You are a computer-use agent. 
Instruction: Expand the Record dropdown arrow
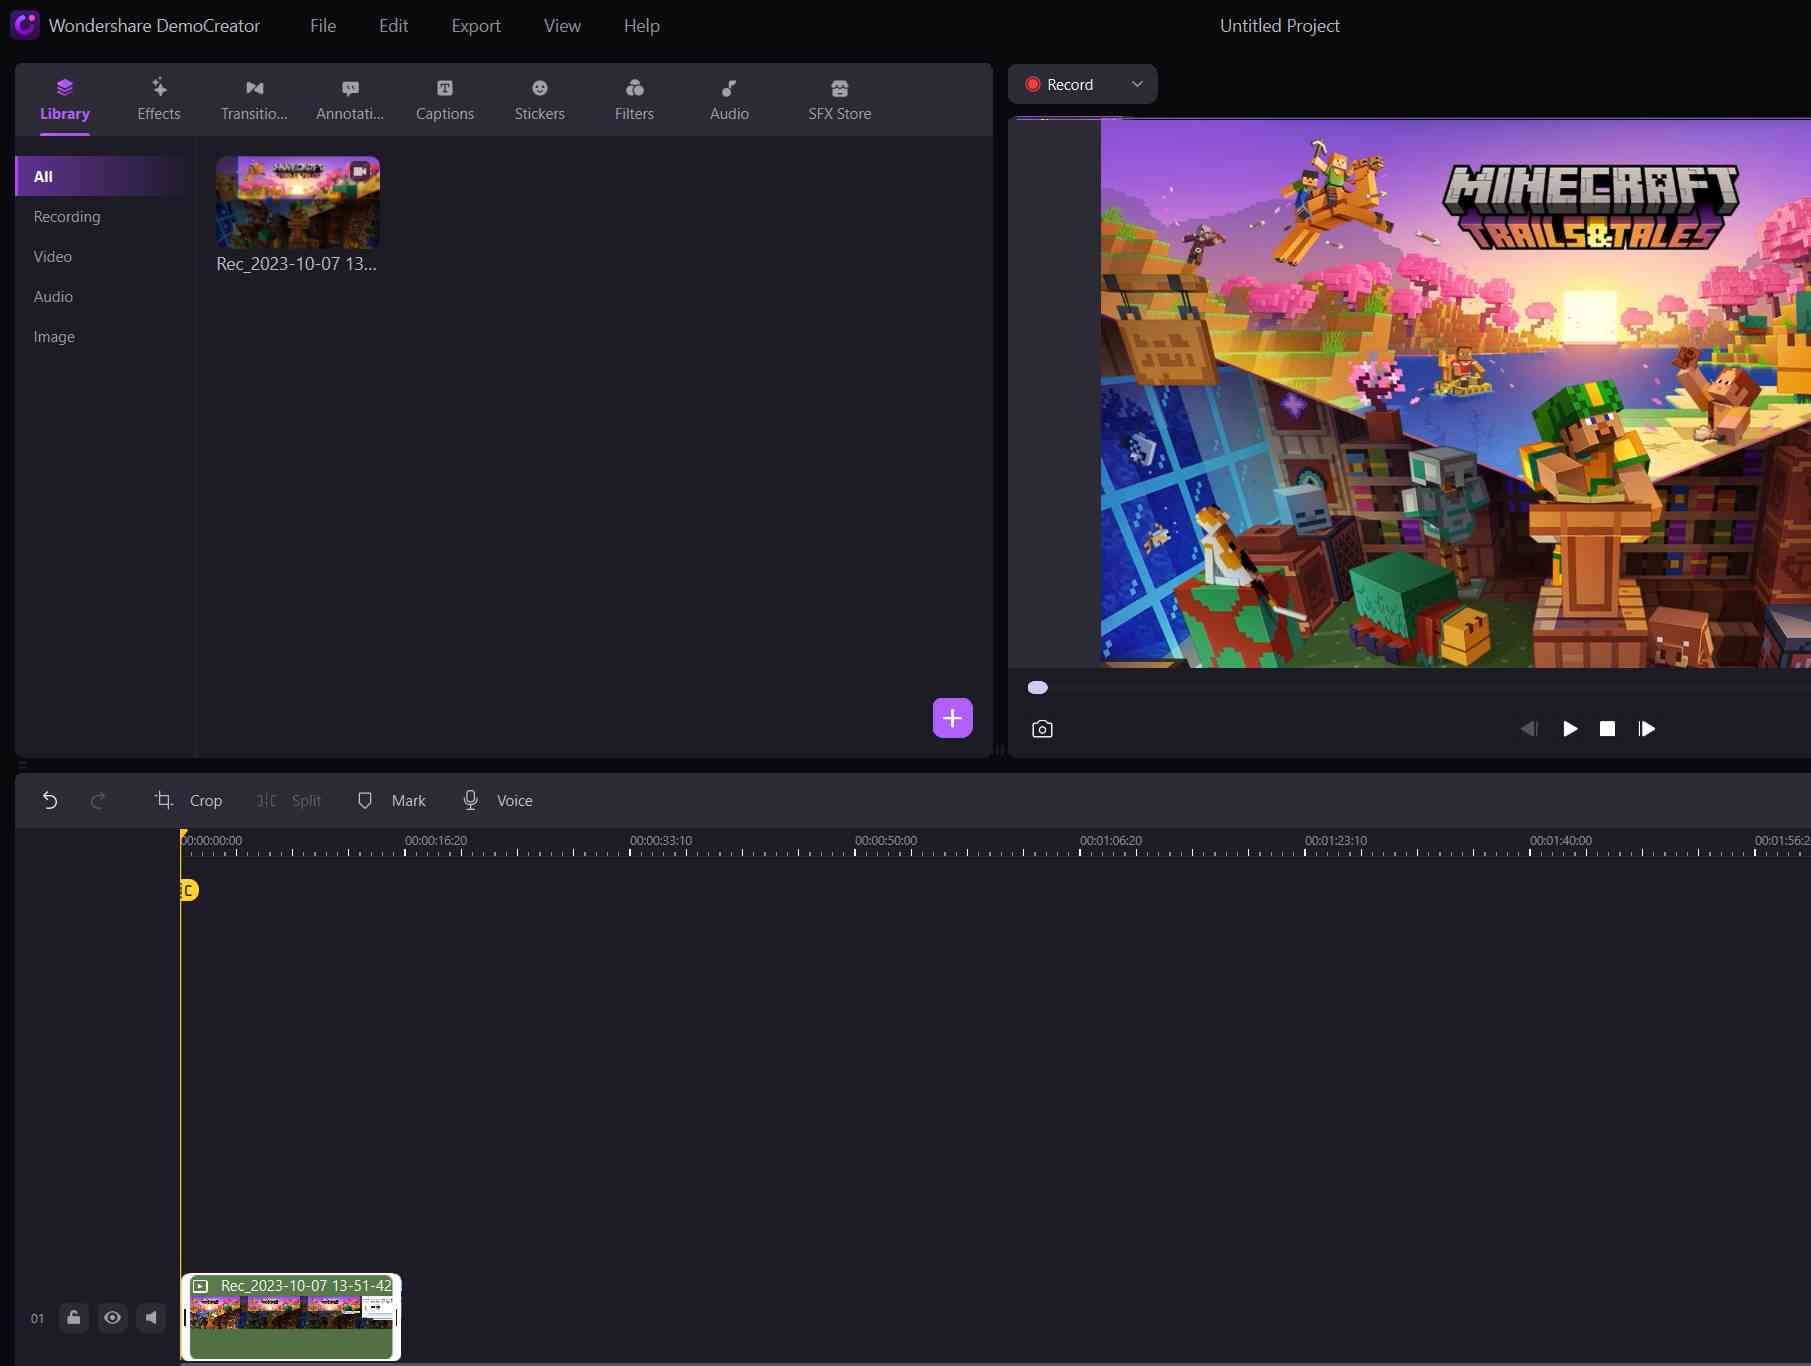coord(1137,84)
